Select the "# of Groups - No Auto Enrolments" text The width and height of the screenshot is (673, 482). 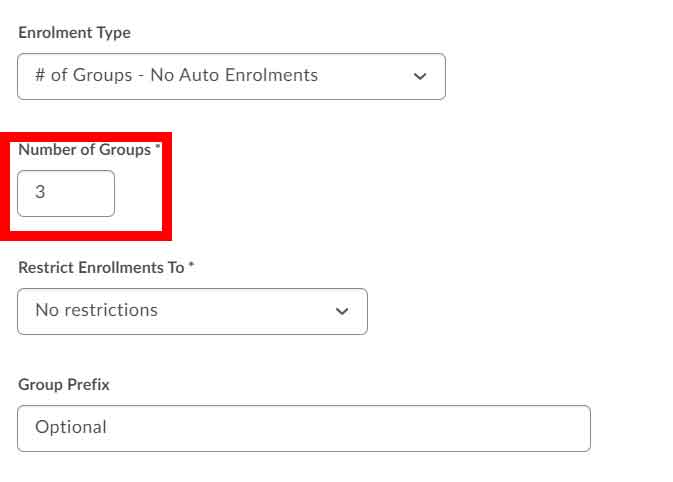point(176,76)
